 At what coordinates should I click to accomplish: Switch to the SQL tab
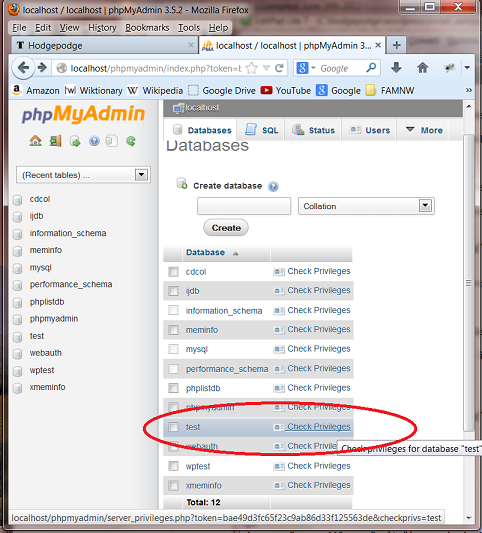tap(262, 130)
